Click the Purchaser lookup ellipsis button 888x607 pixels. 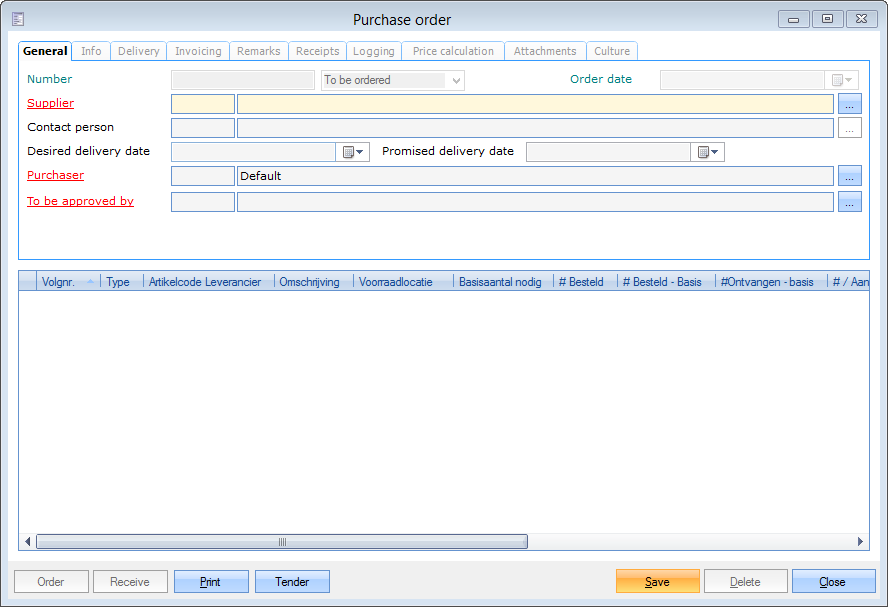pos(849,176)
